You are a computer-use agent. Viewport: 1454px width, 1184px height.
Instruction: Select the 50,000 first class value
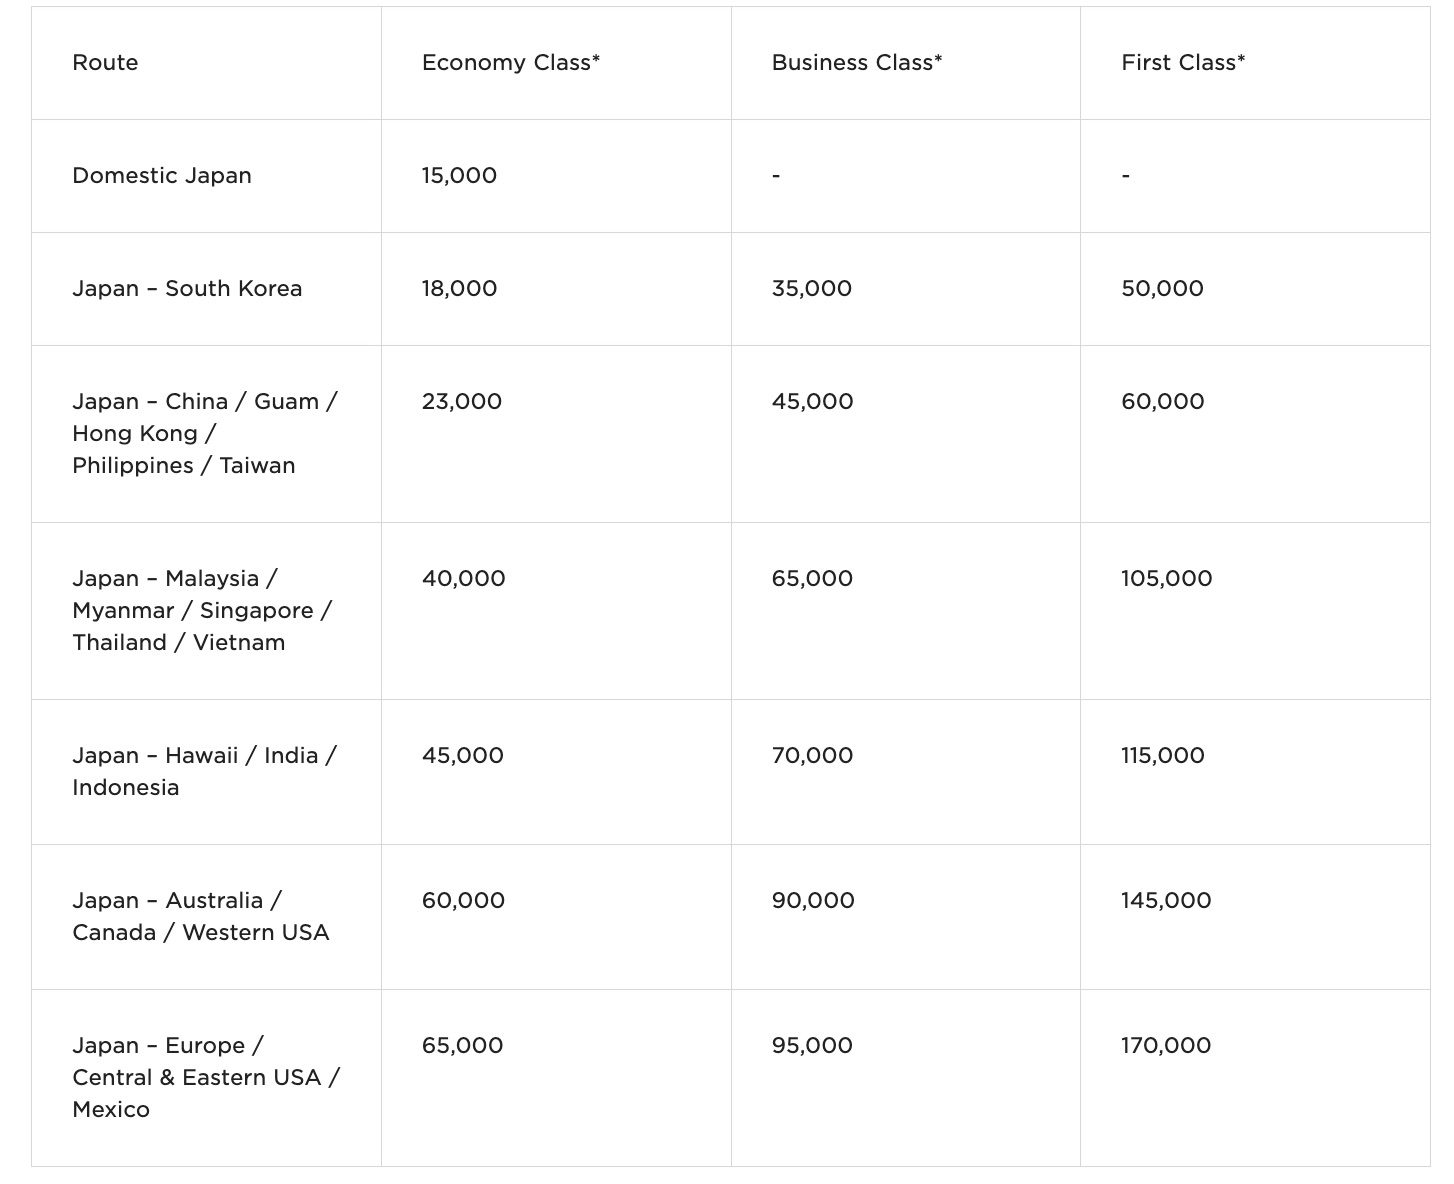click(1162, 289)
